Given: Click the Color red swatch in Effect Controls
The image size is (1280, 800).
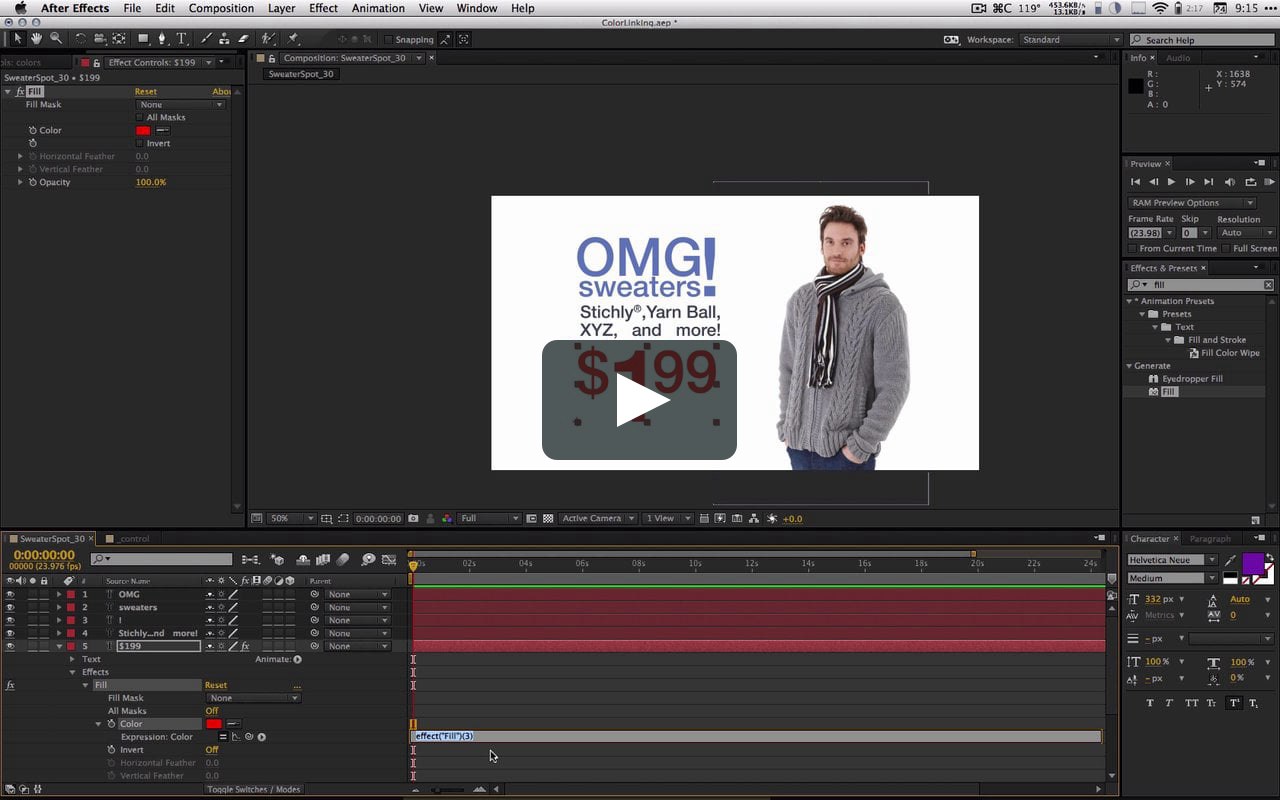Looking at the screenshot, I should click(x=143, y=130).
